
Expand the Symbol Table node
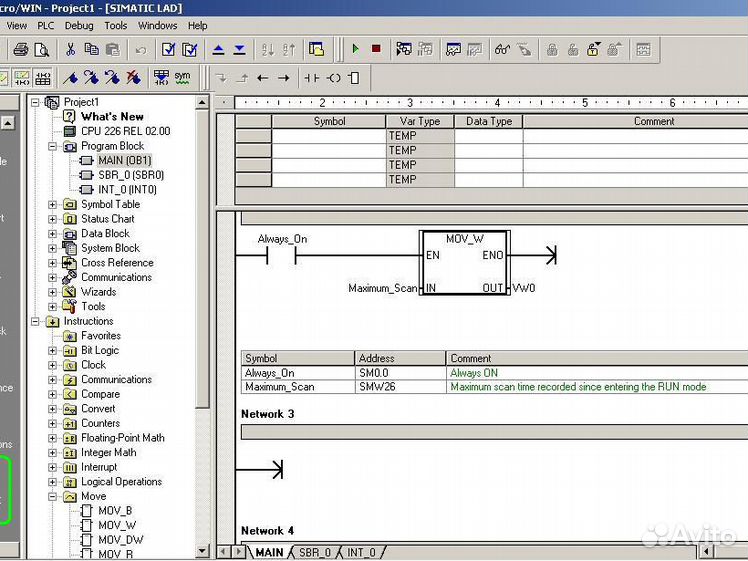pos(52,205)
